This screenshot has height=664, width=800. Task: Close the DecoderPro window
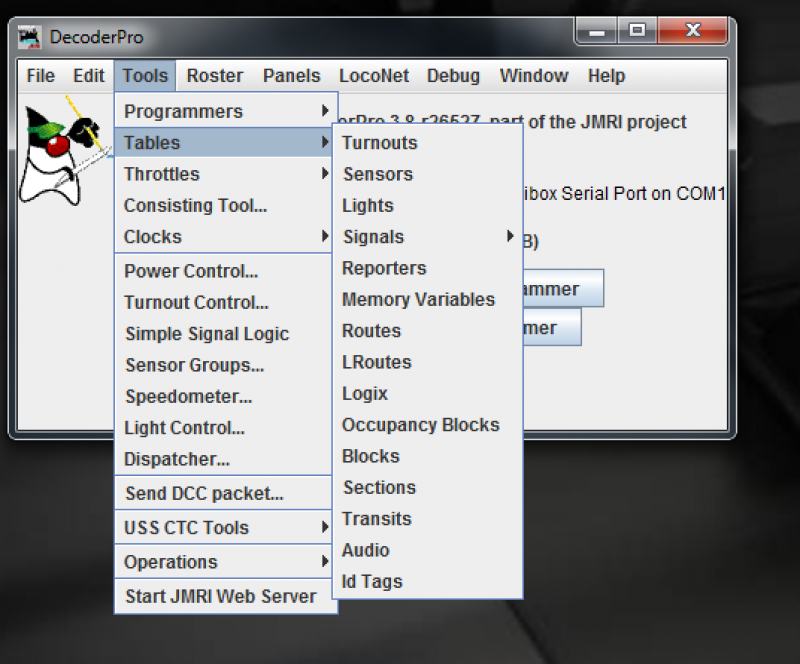[x=692, y=31]
